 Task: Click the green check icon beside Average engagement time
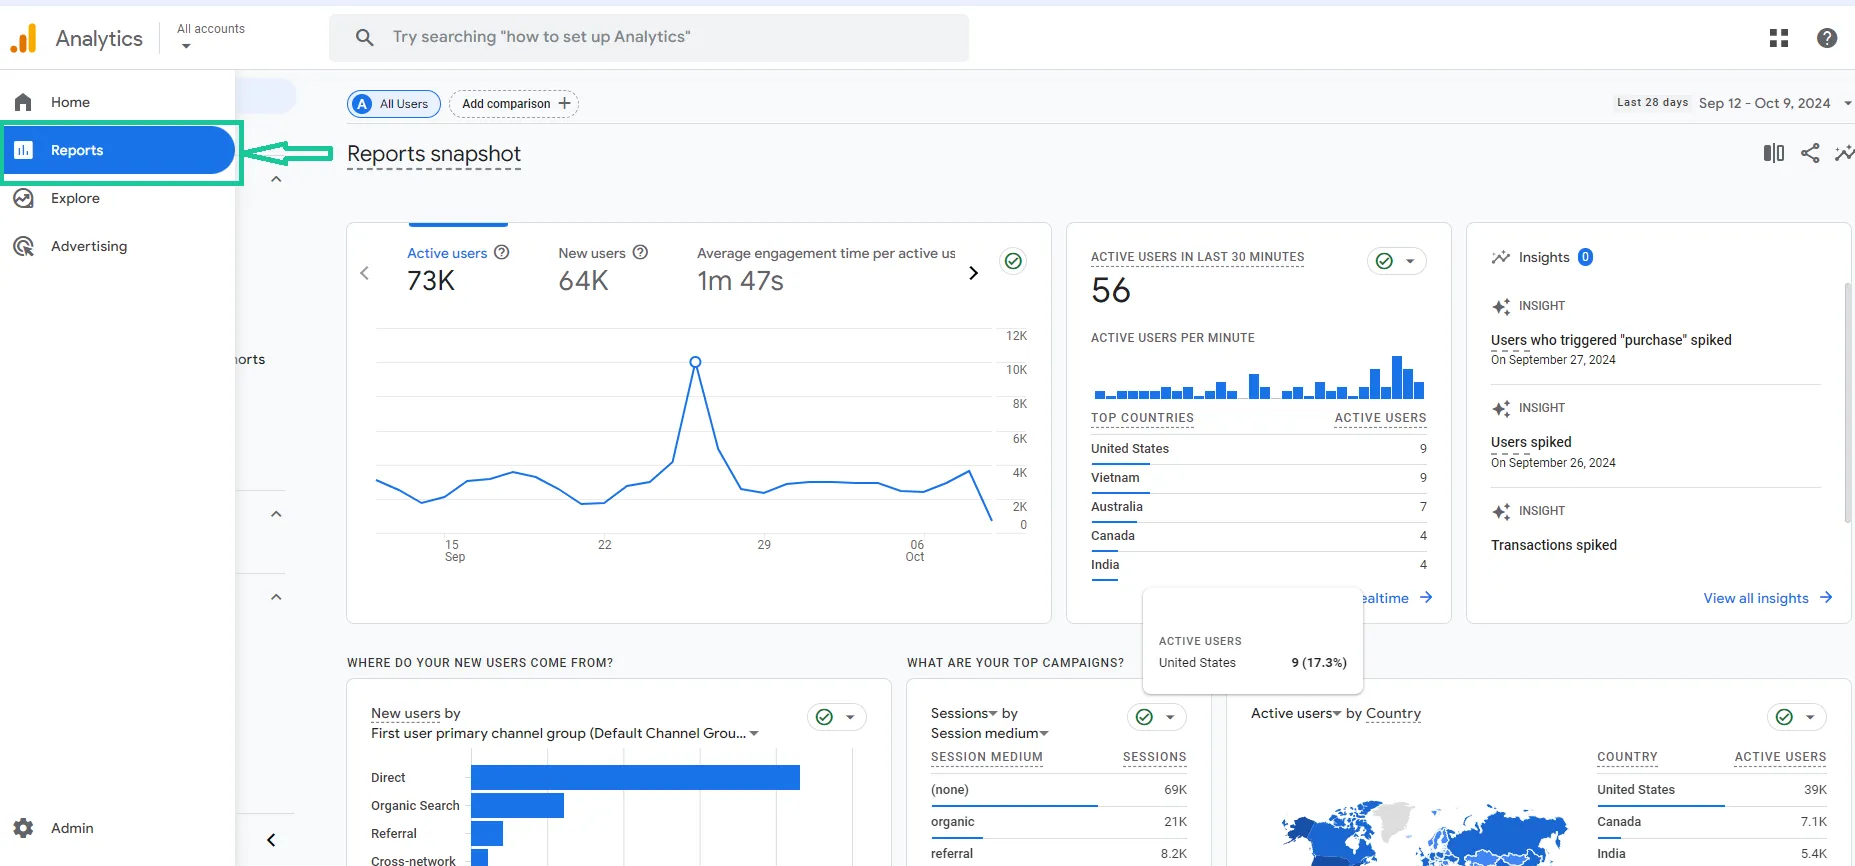click(x=1014, y=261)
